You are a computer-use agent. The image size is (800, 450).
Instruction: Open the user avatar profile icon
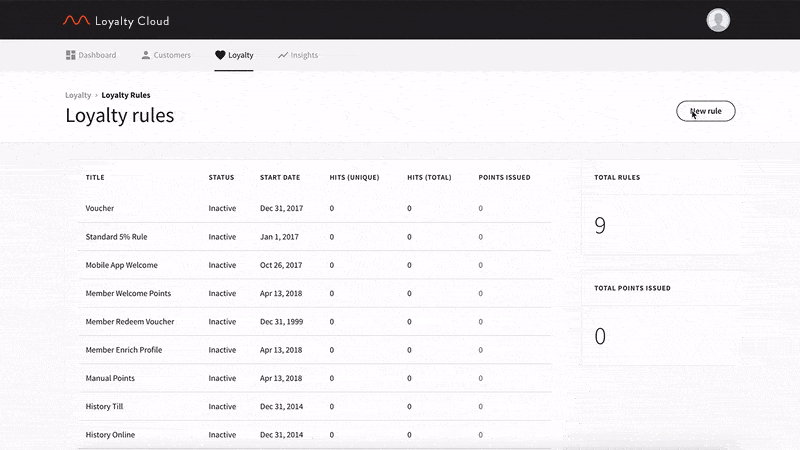click(x=718, y=20)
